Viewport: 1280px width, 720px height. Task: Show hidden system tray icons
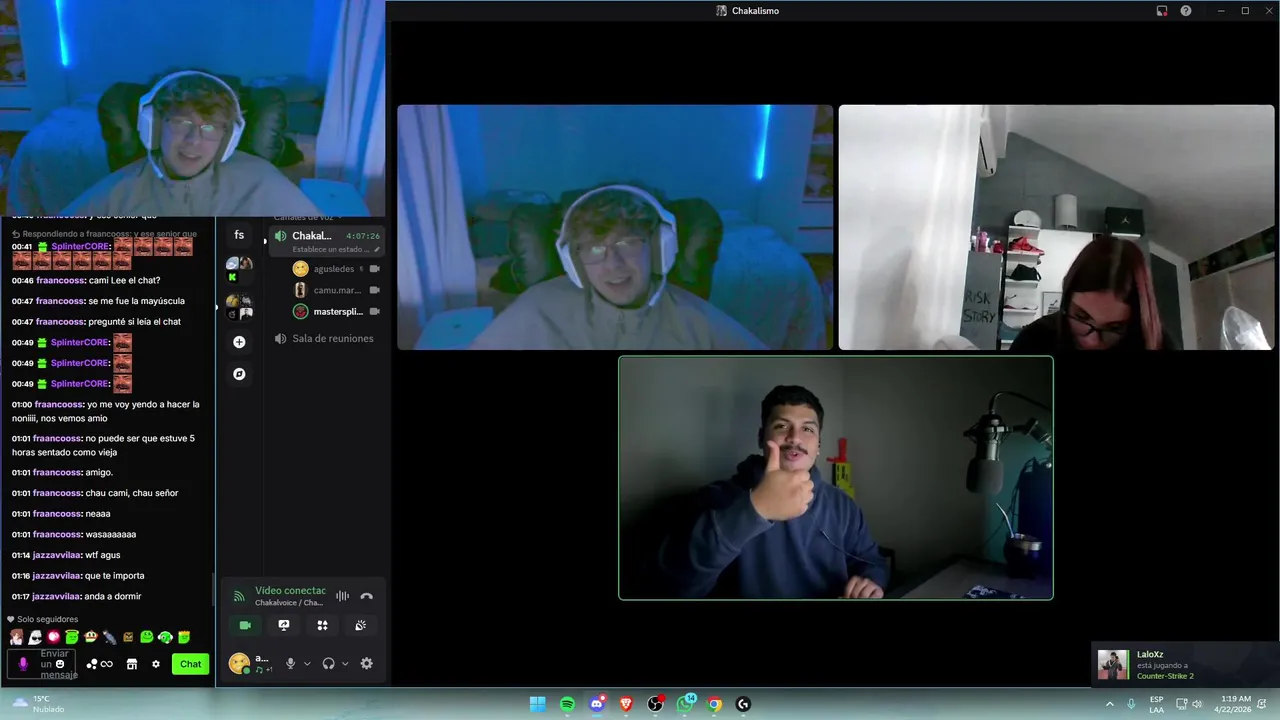tap(1109, 704)
